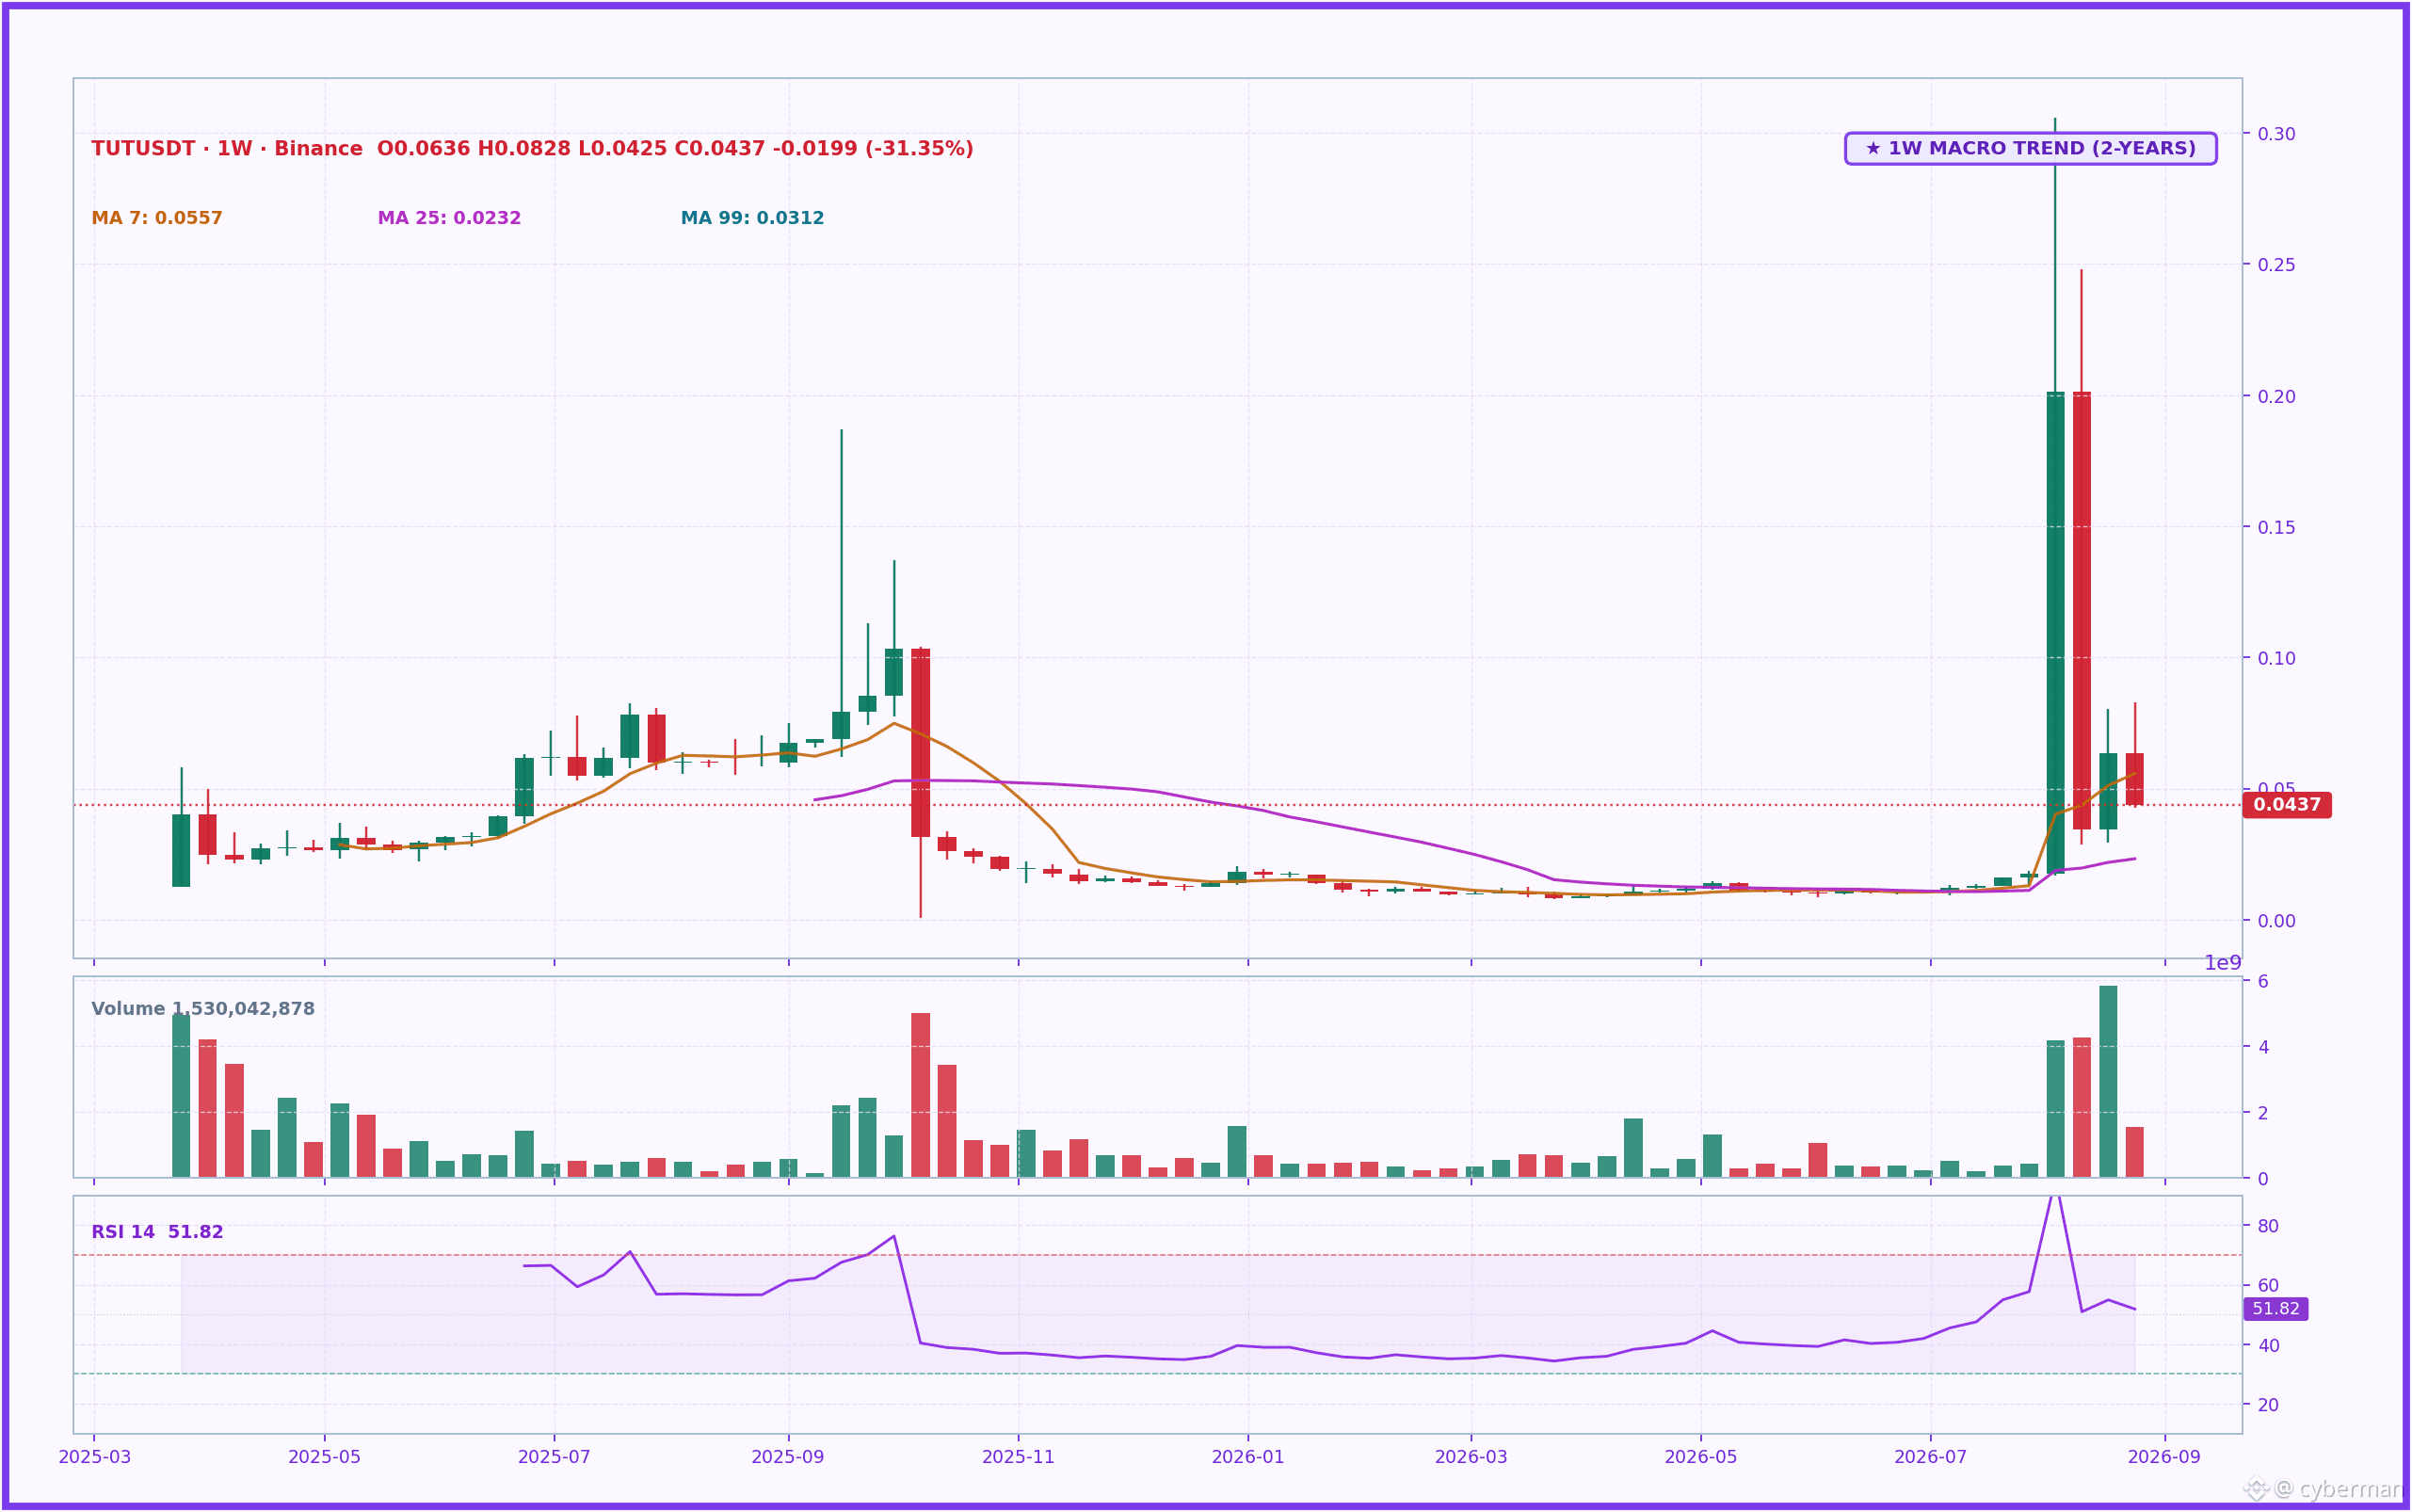This screenshot has height=1512, width=2412.
Task: Click the 1W MACRO TREND (2-YEARS) badge
Action: coord(2030,148)
